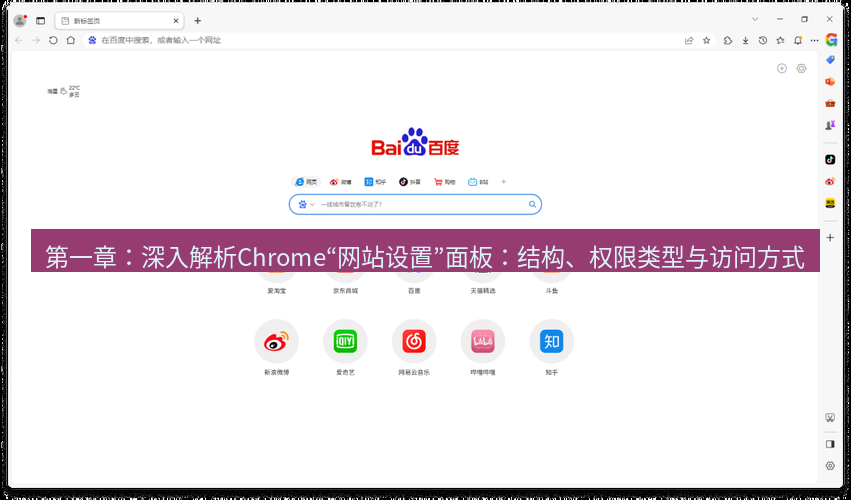The height and width of the screenshot is (500, 851).
Task: Open sidebar settings gear at bottom
Action: click(830, 466)
